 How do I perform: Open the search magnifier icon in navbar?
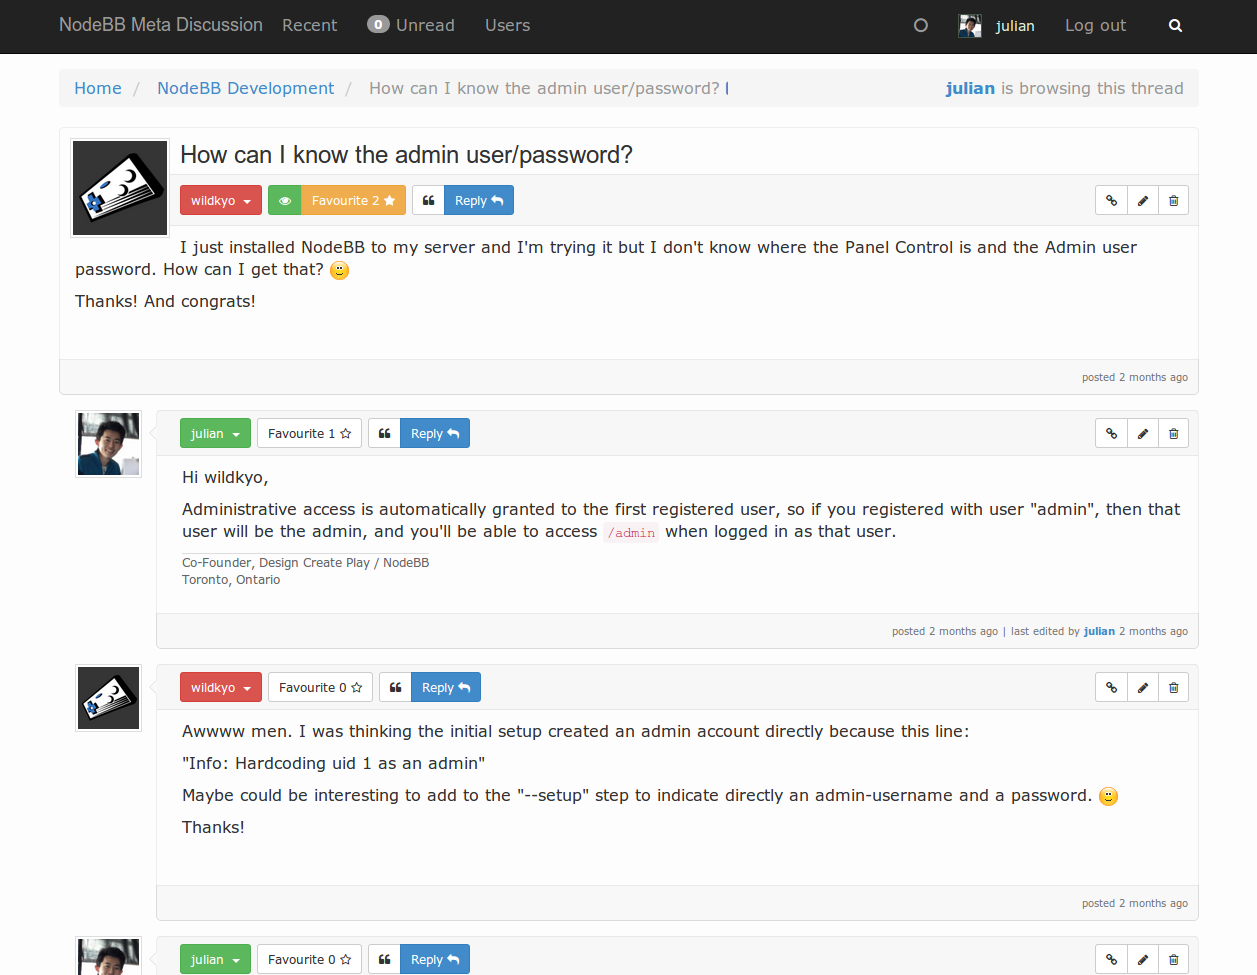click(x=1175, y=26)
